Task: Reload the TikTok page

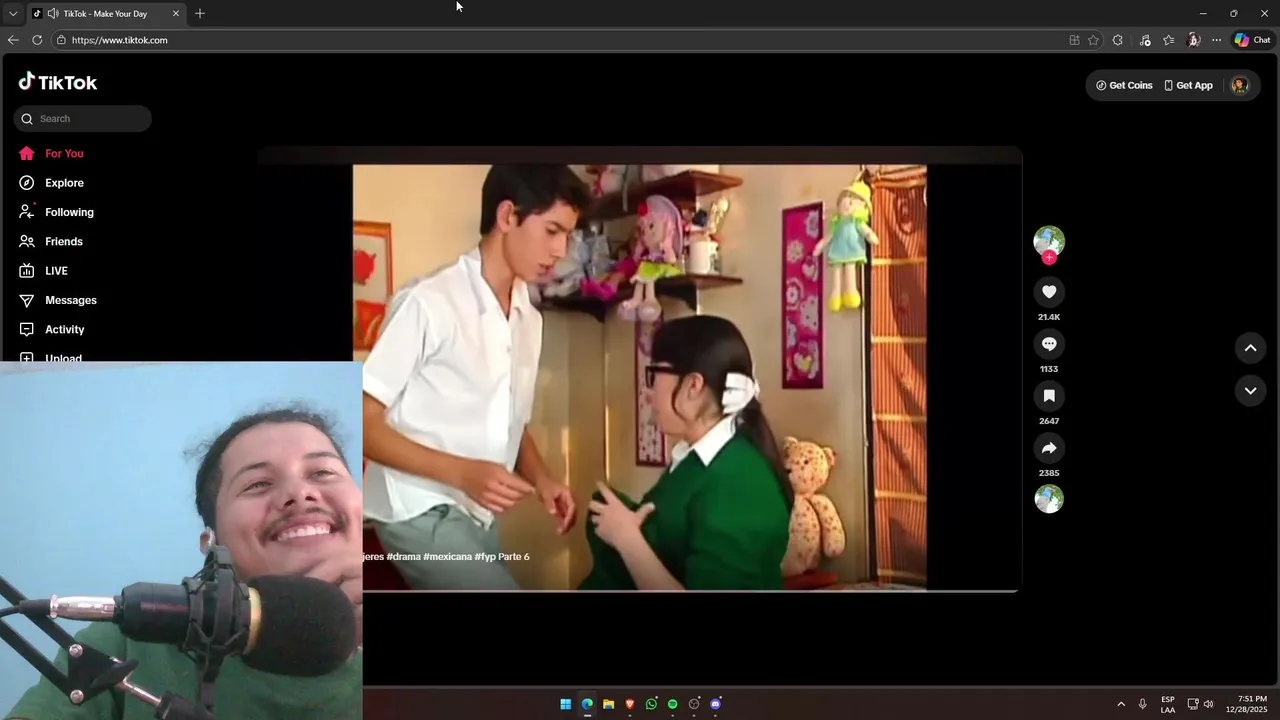Action: pyautogui.click(x=37, y=40)
